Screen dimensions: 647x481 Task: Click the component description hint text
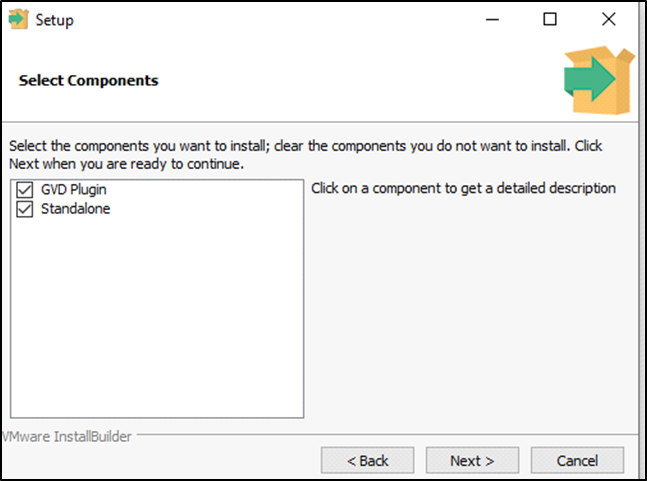pos(463,188)
